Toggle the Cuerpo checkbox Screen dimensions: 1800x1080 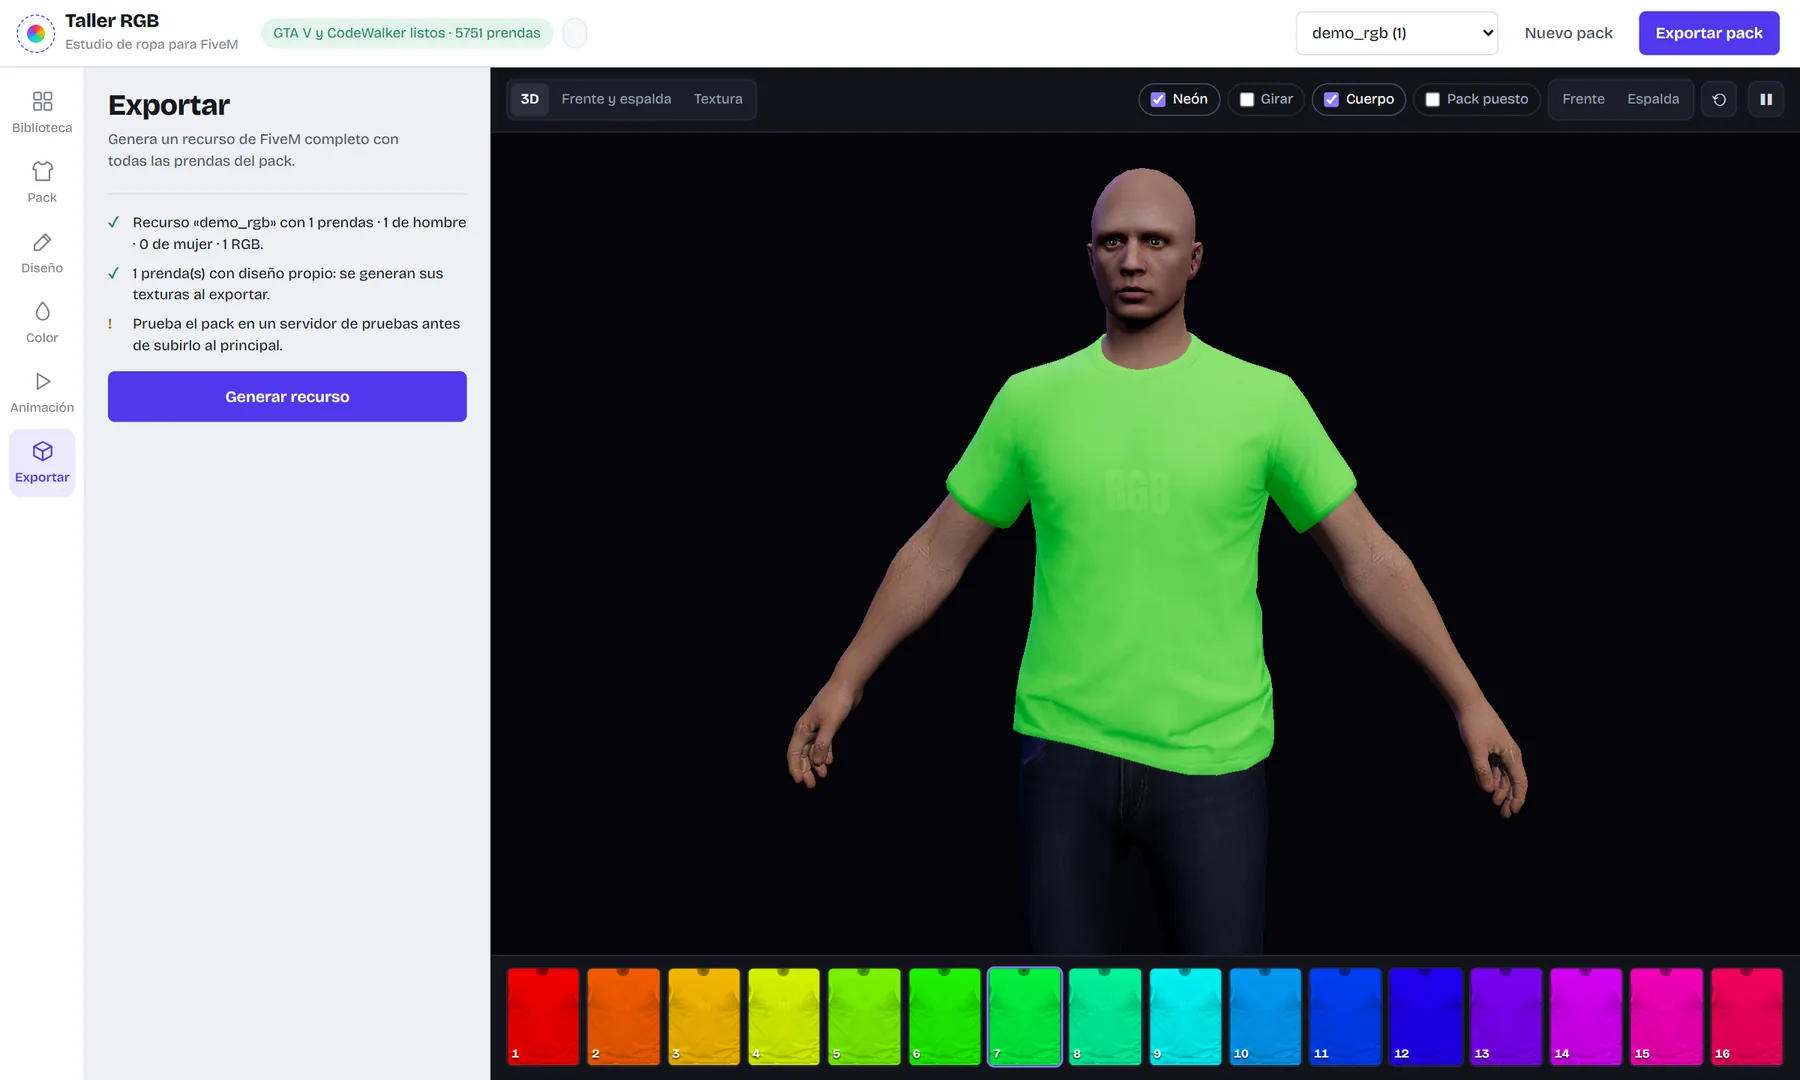[1331, 99]
